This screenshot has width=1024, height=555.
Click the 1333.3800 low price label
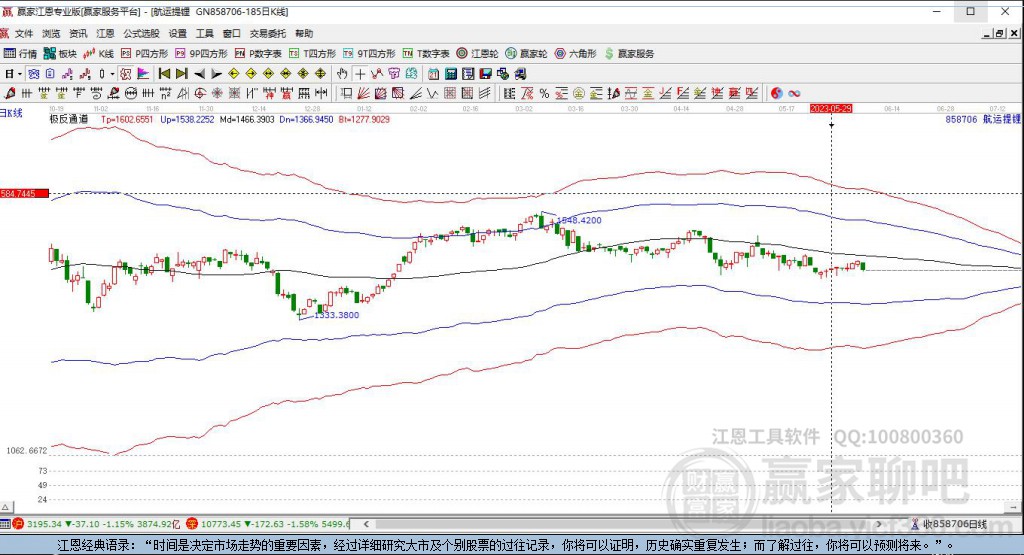[337, 315]
